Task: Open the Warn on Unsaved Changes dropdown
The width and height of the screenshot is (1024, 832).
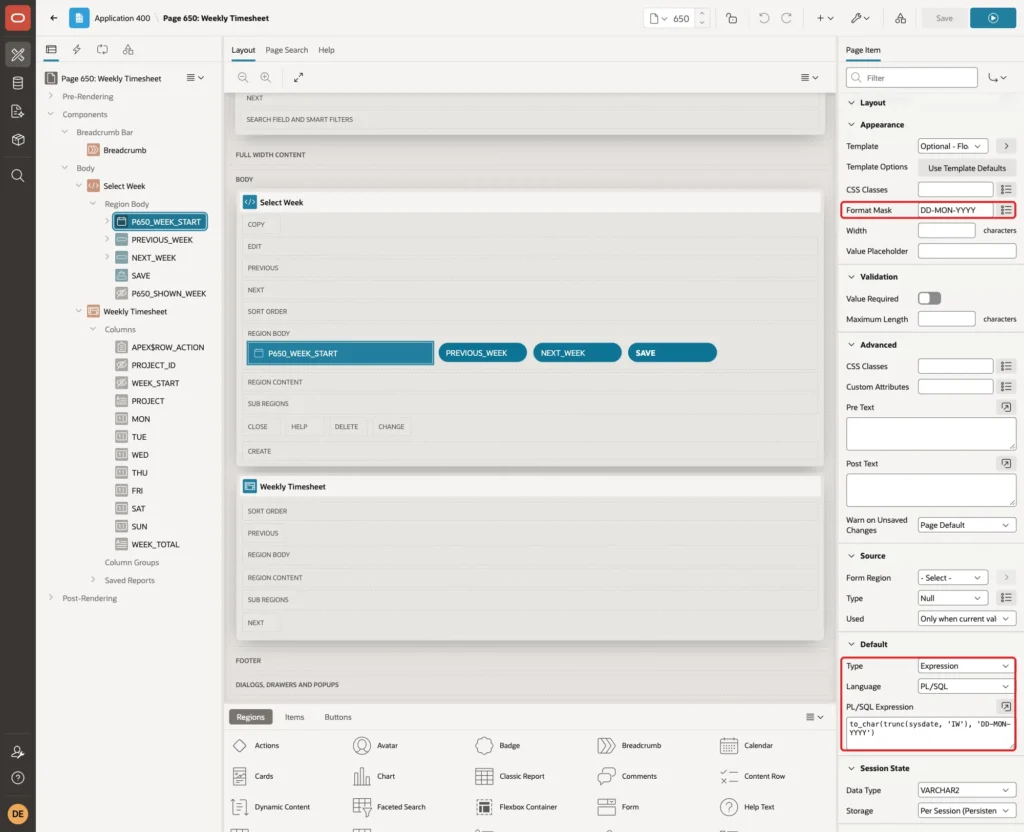Action: tap(966, 525)
